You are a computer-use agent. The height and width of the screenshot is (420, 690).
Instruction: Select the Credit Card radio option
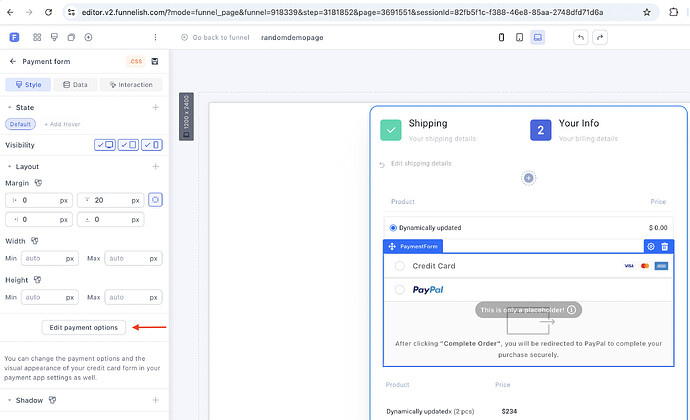pyautogui.click(x=400, y=266)
